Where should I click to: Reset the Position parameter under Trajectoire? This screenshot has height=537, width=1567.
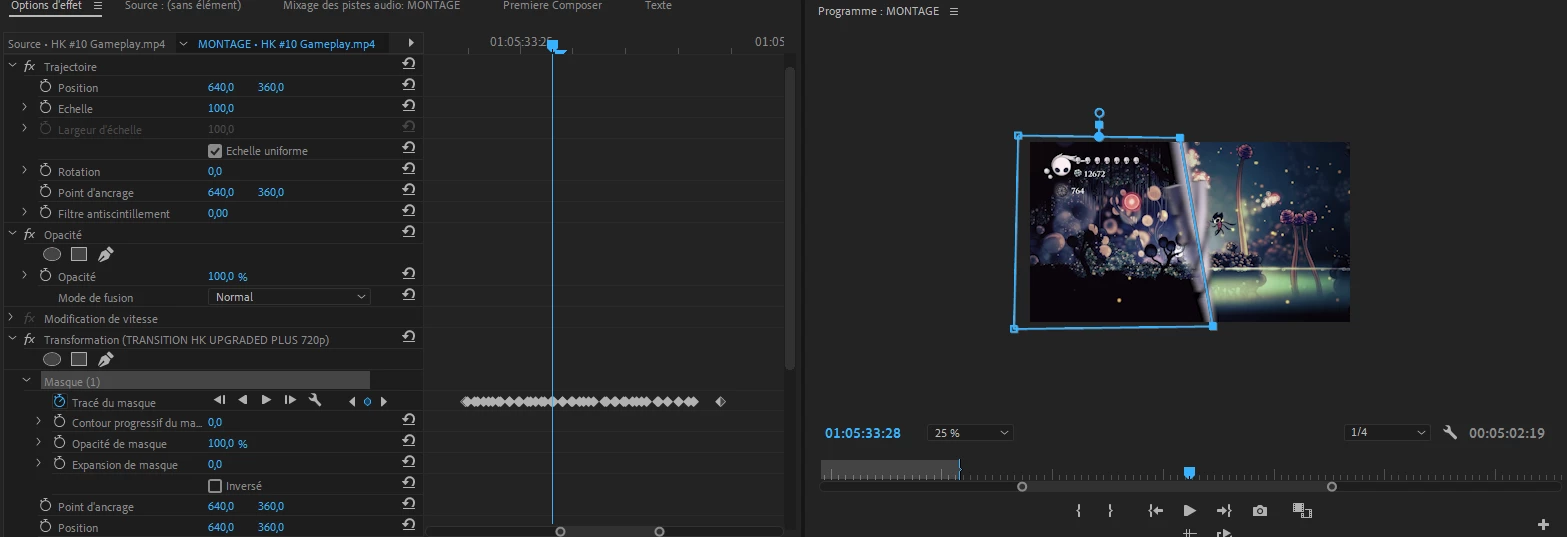pos(408,87)
